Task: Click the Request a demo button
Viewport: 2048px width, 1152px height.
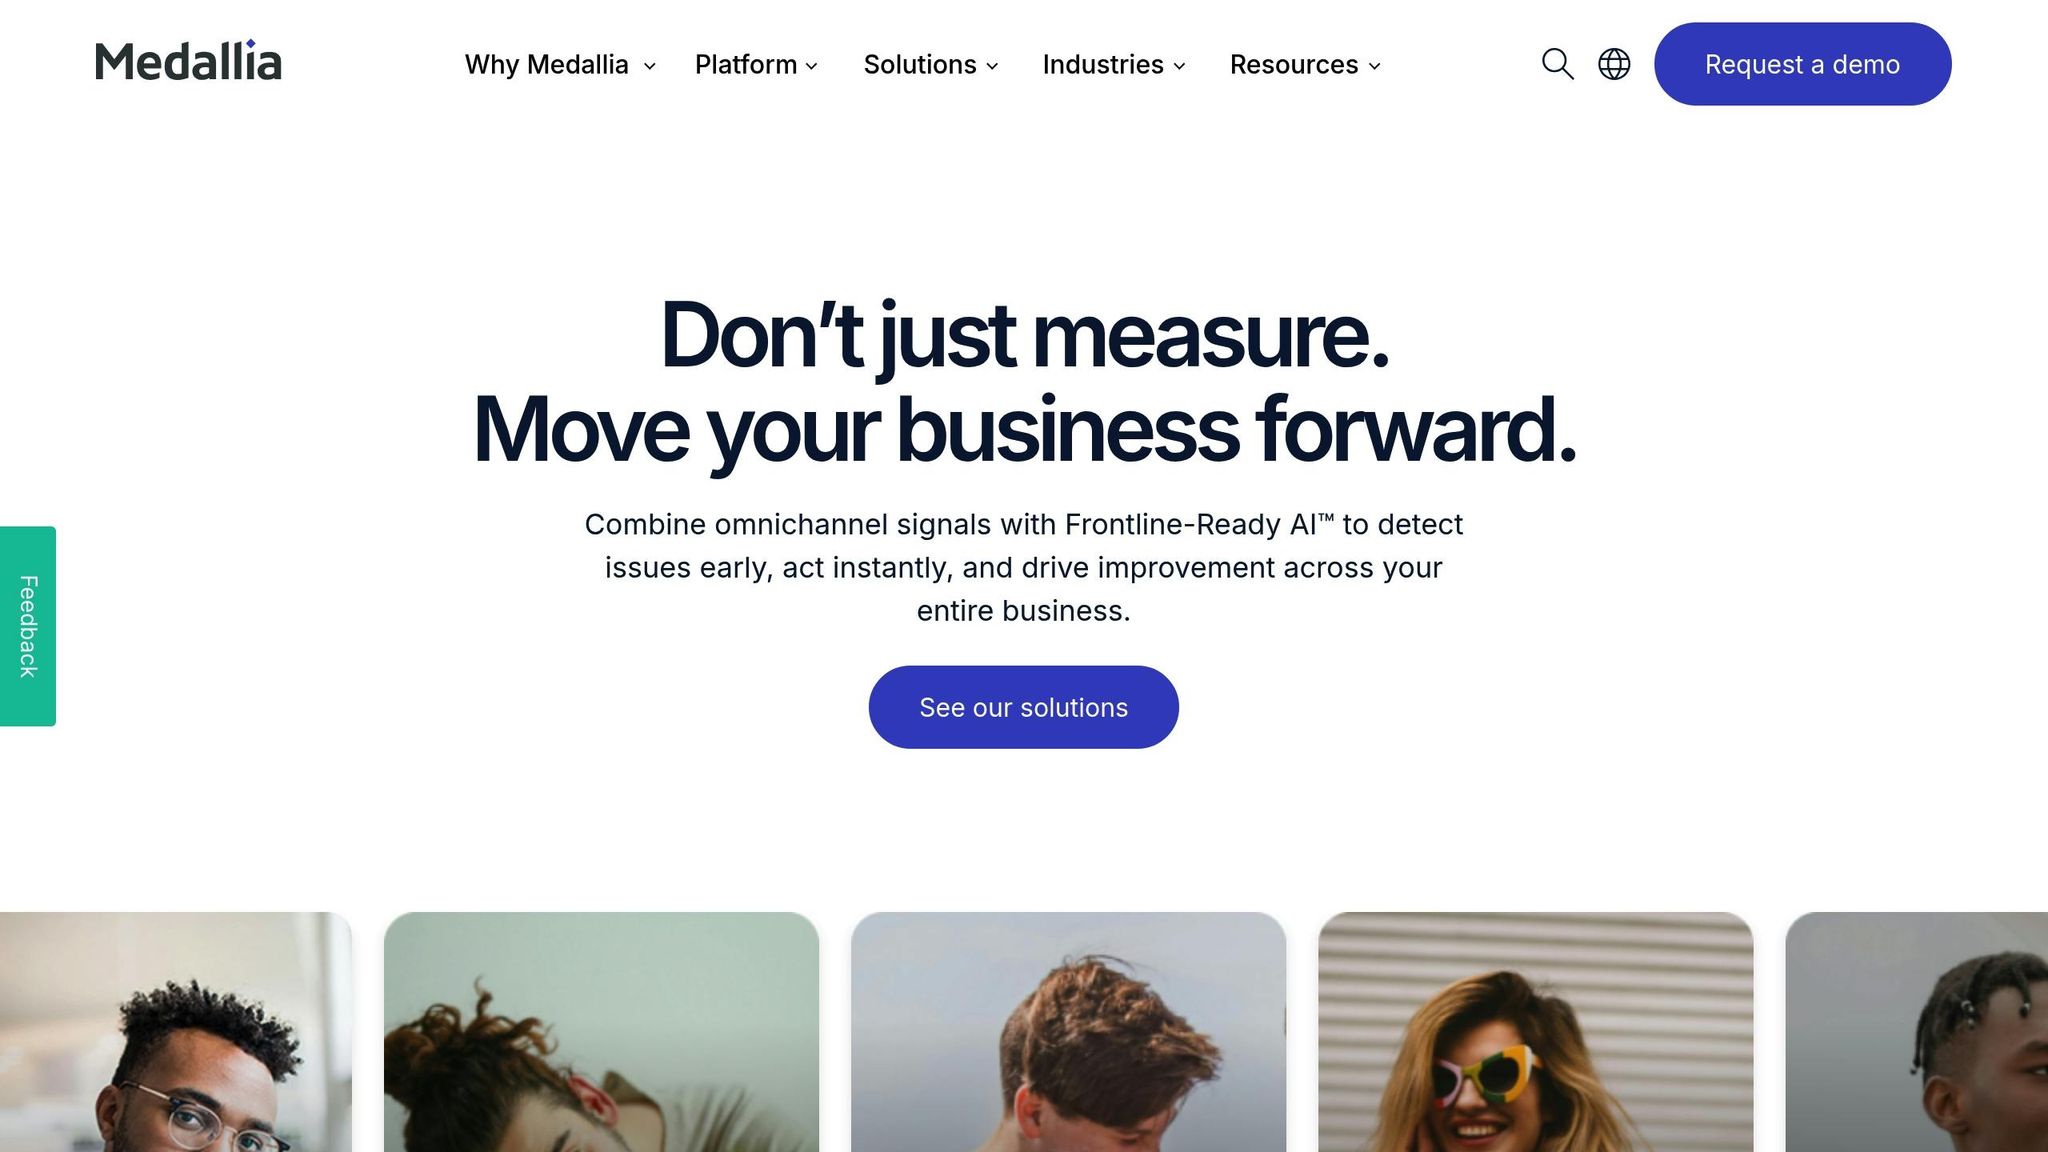Action: (1802, 64)
